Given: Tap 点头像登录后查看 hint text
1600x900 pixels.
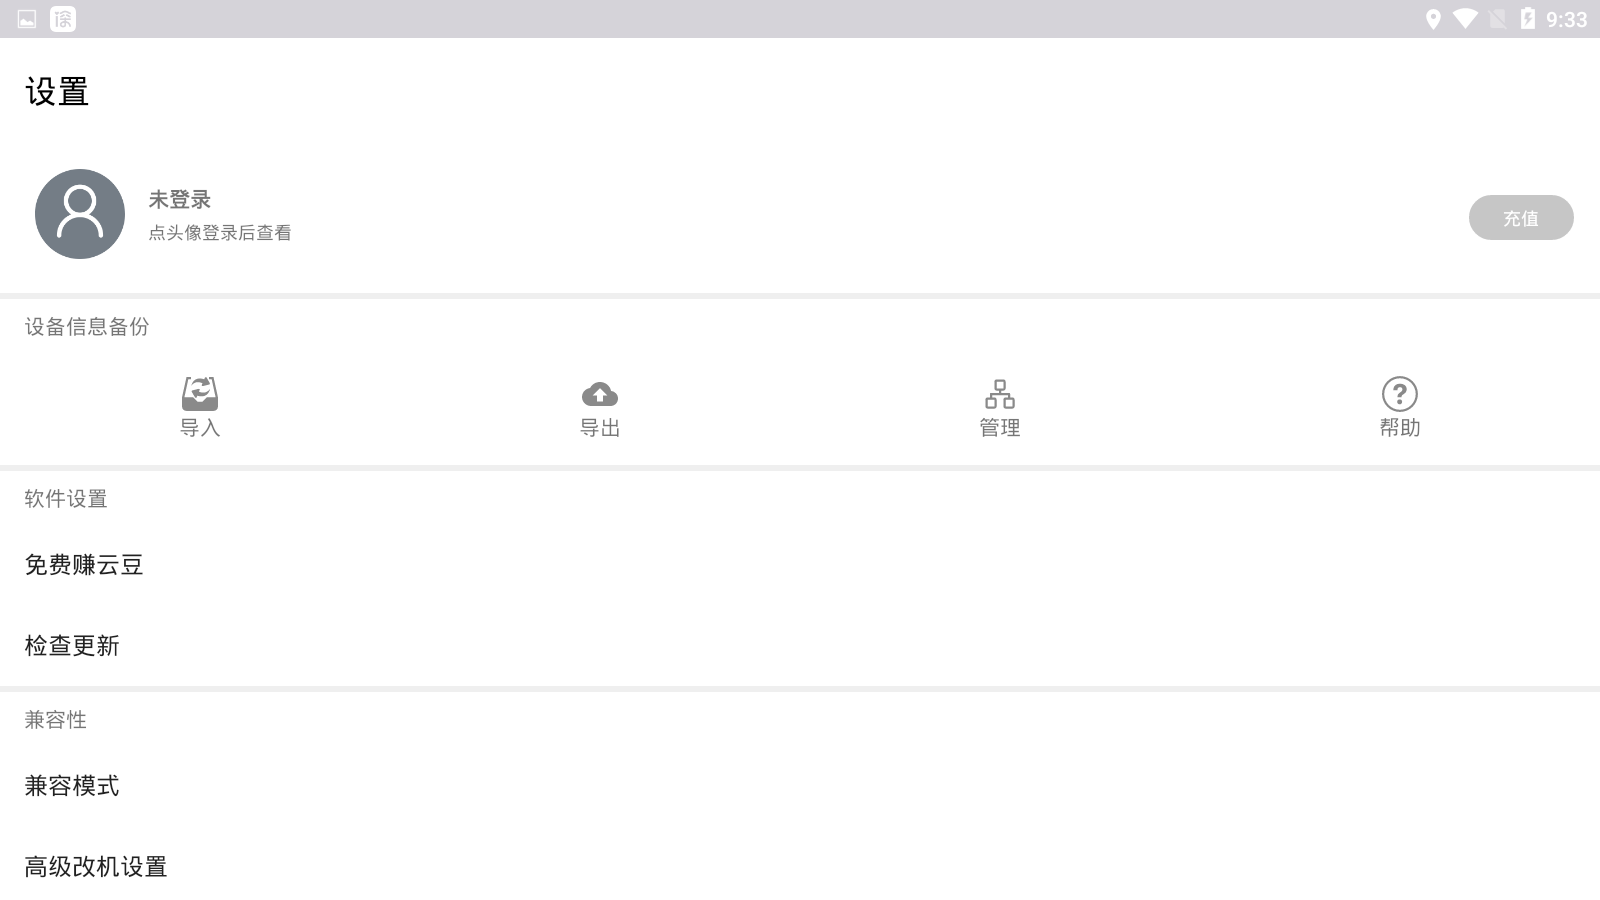Looking at the screenshot, I should (x=220, y=233).
